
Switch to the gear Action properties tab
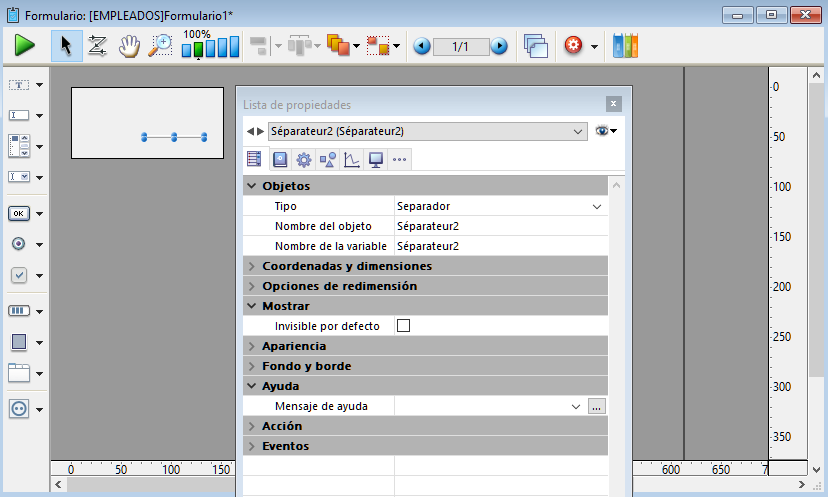coord(303,159)
